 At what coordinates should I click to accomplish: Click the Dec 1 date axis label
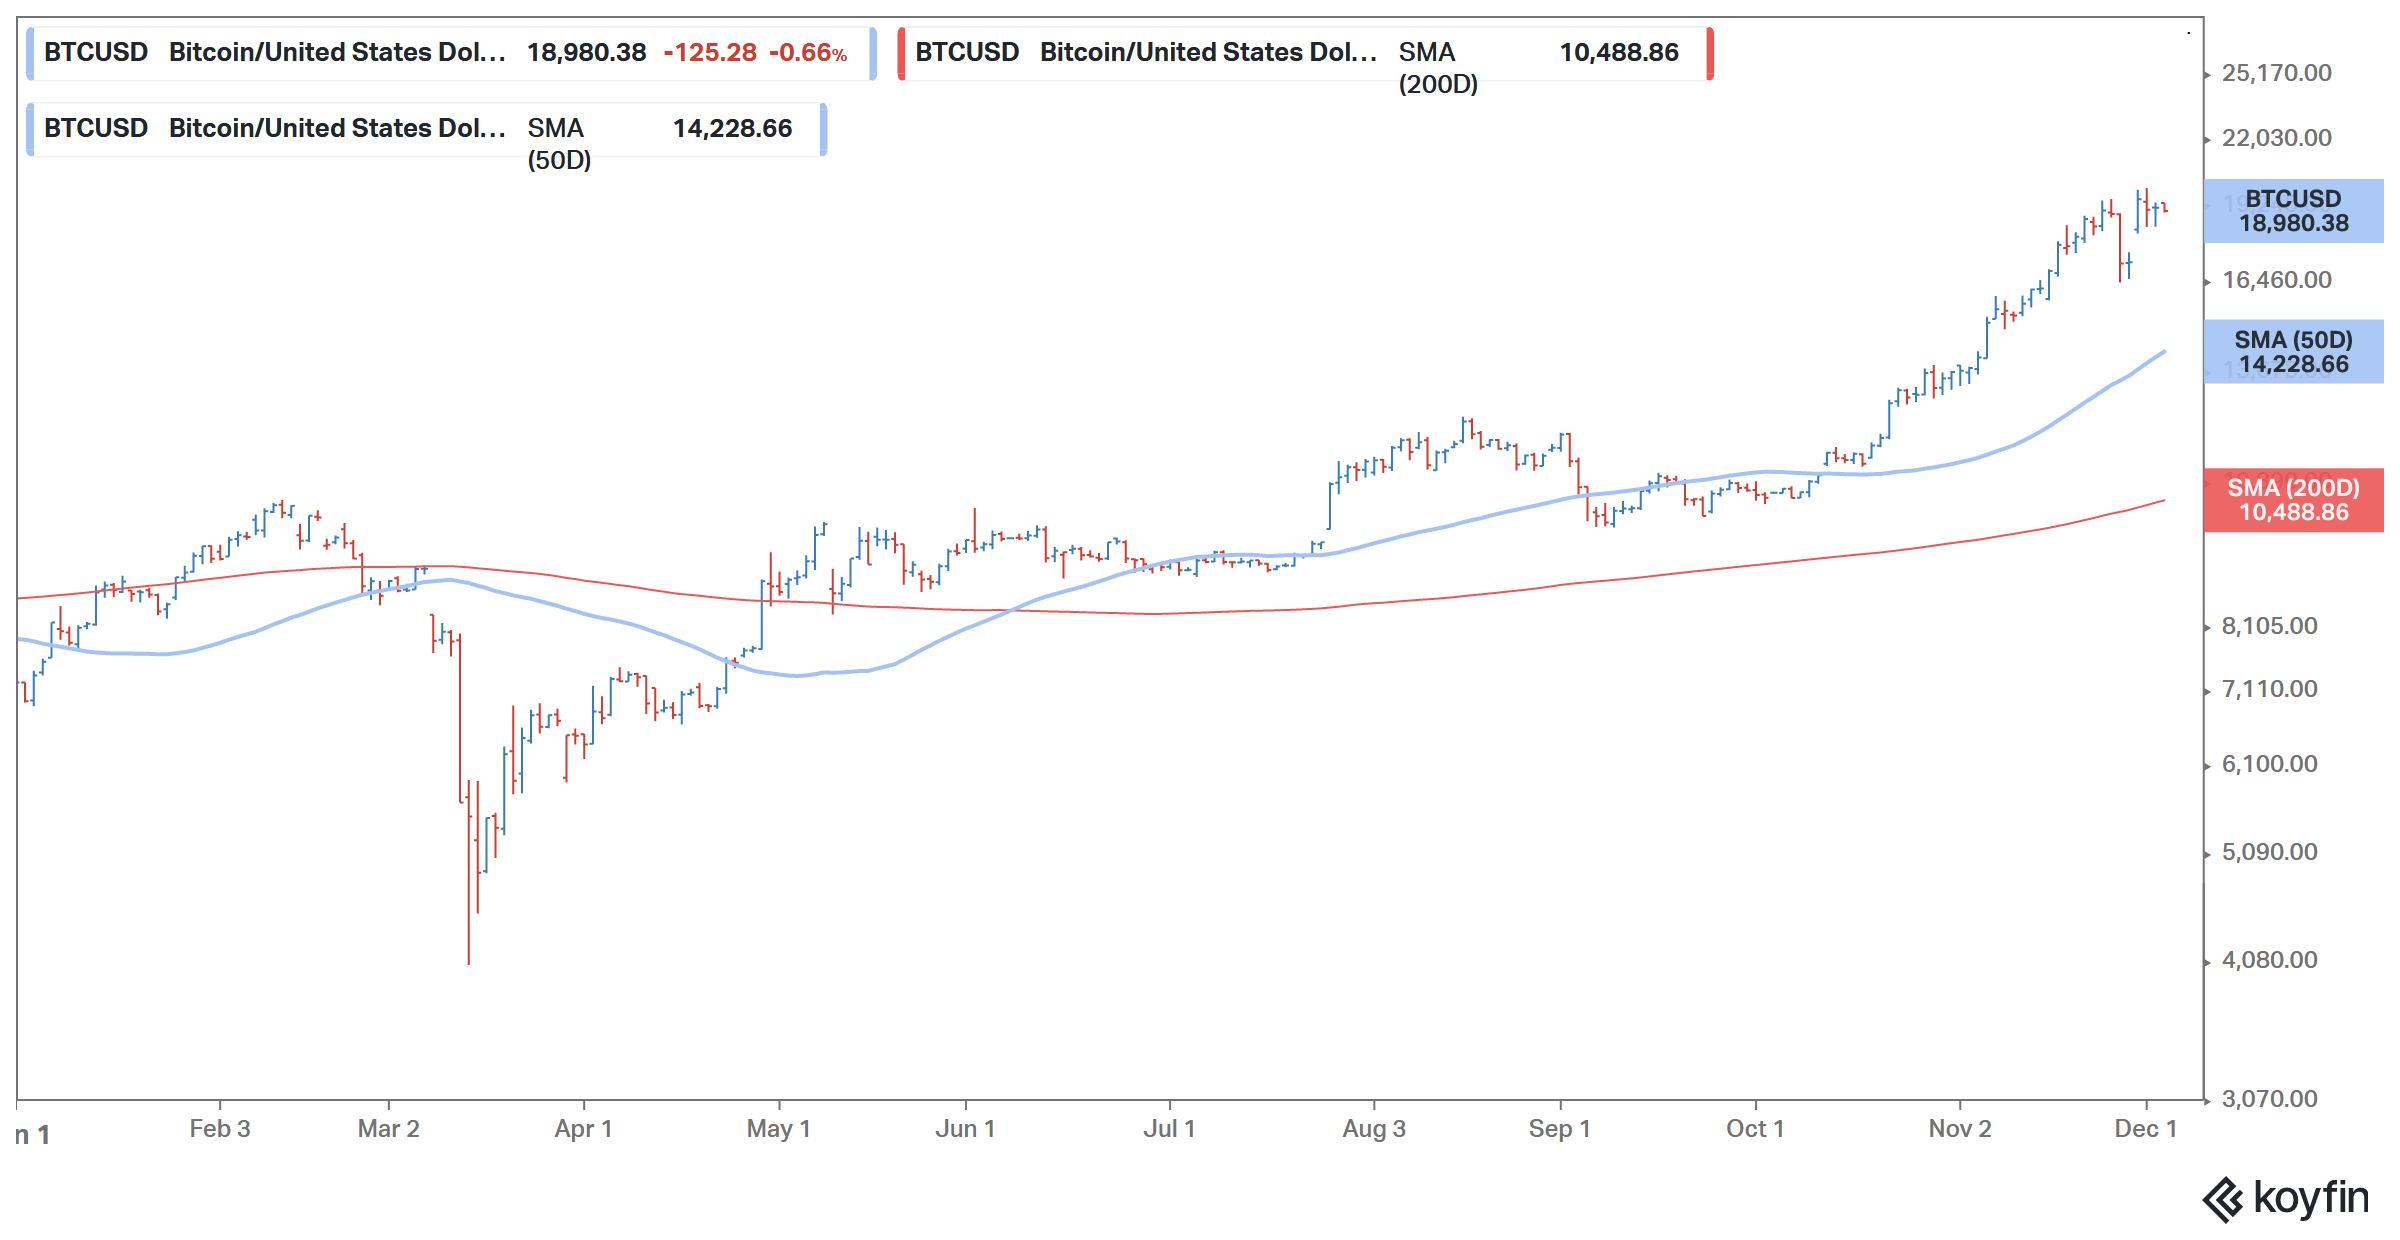point(2145,1129)
